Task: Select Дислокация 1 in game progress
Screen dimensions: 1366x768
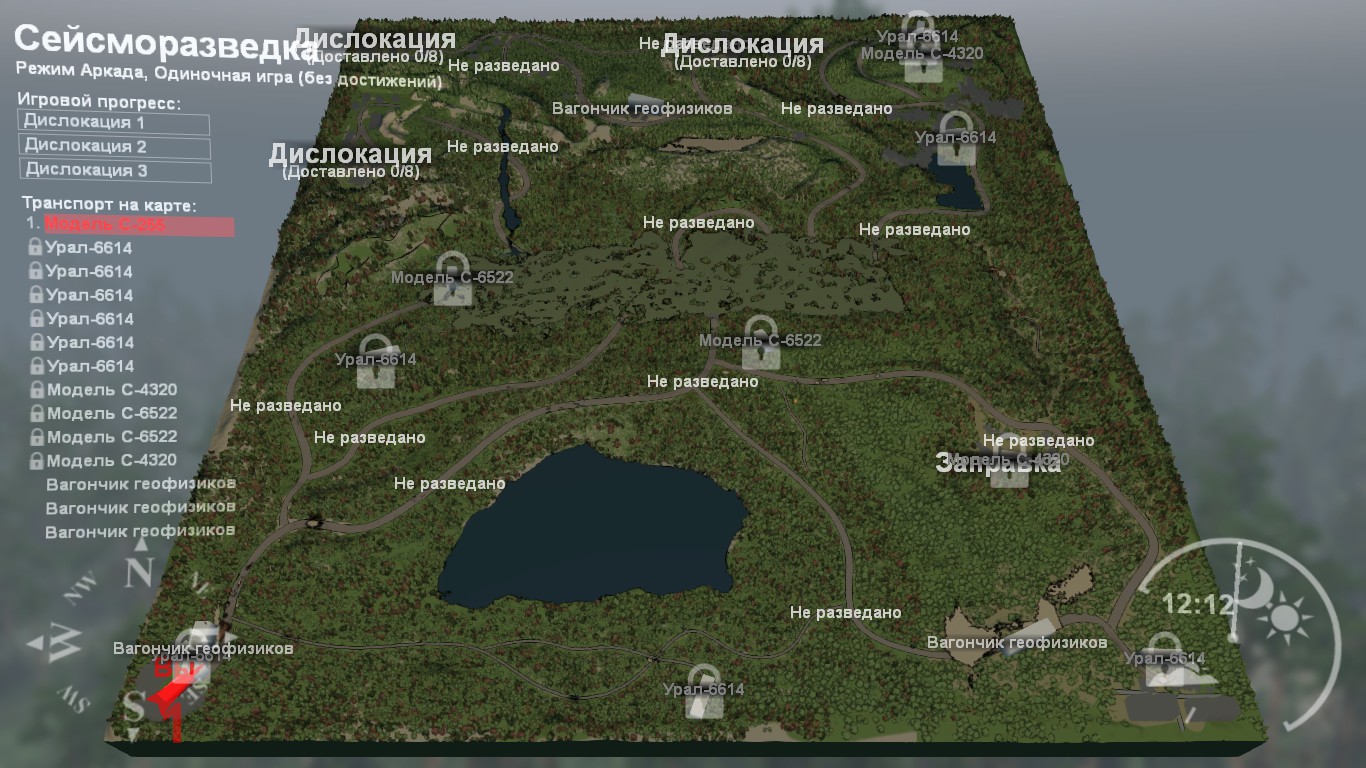Action: click(113, 123)
